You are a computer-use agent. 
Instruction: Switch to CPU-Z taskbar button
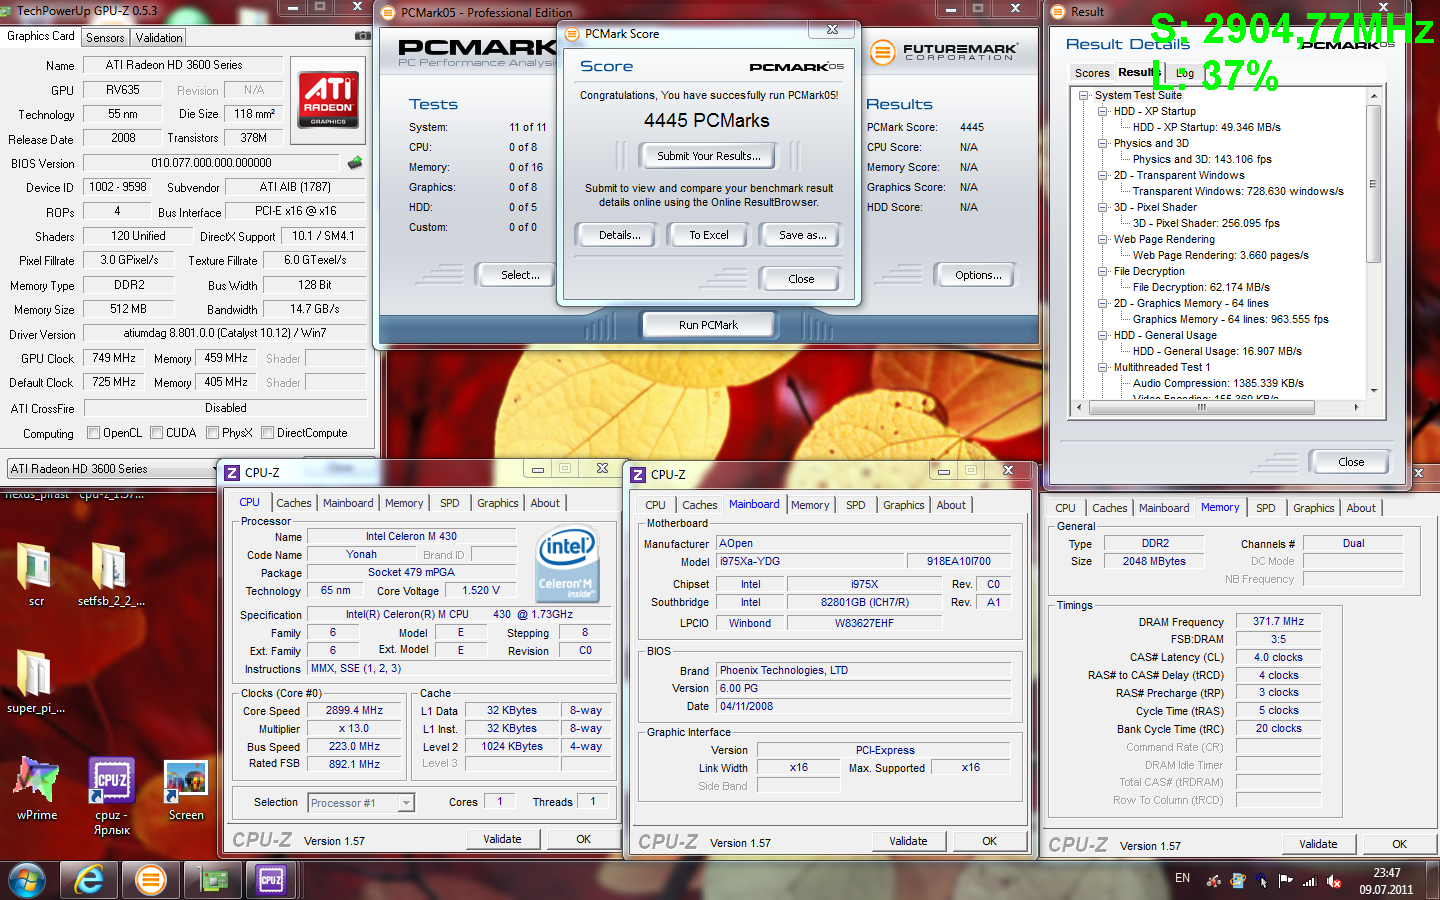tap(271, 881)
